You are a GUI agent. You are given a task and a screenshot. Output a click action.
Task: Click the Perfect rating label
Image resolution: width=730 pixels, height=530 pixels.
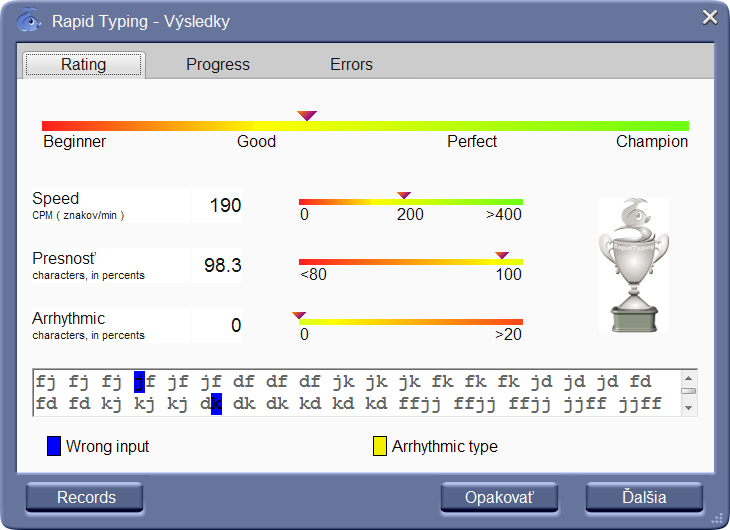pos(472,142)
